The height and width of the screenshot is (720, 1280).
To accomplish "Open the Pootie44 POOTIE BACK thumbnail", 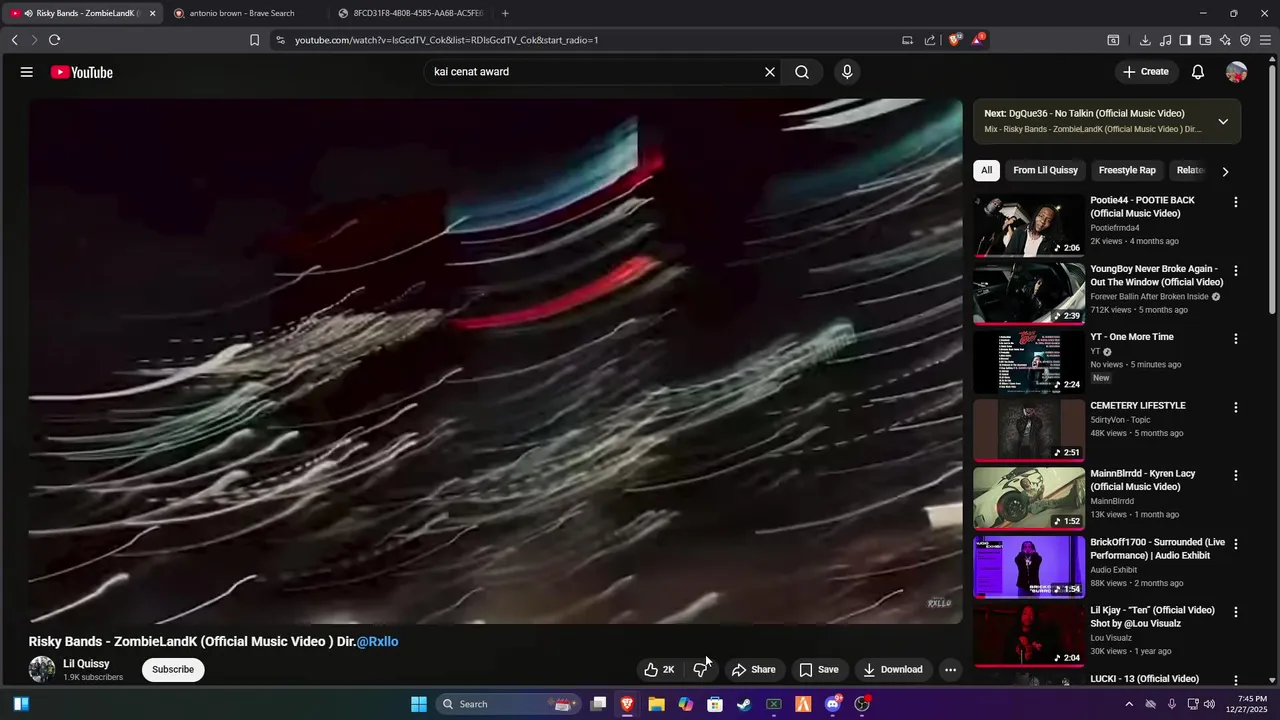I will 1029,225.
